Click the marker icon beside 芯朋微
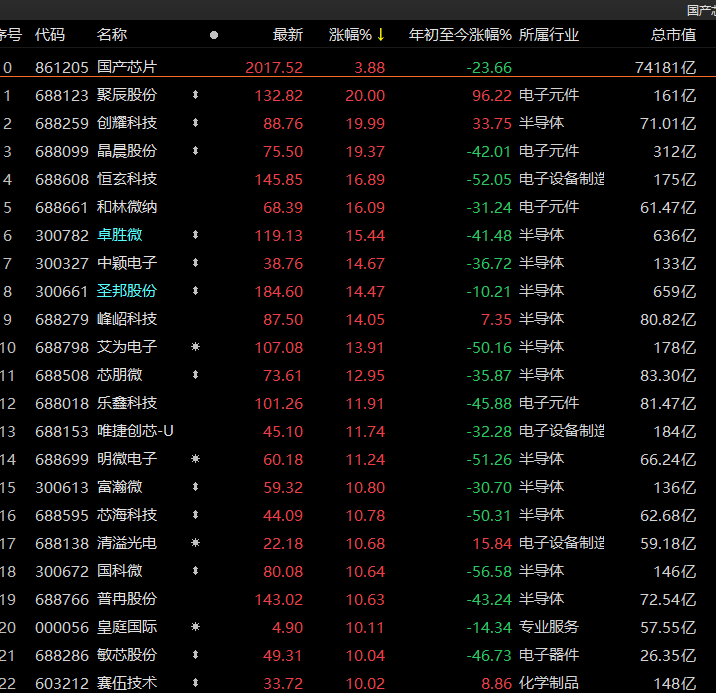 tap(195, 375)
